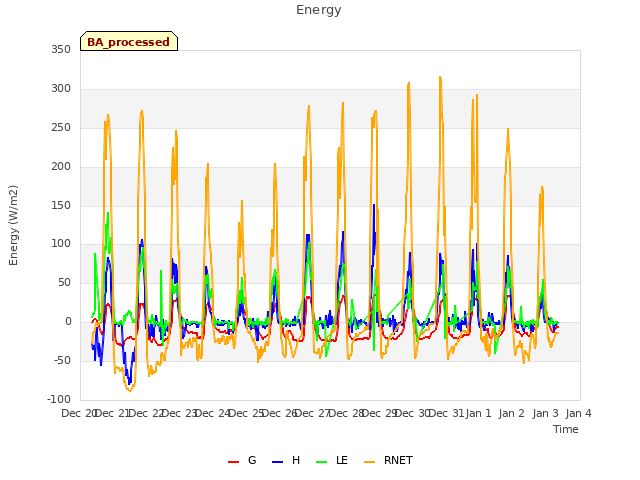This screenshot has height=480, width=640.
Task: Click the Dec 23 x-axis label
Action: point(180,413)
